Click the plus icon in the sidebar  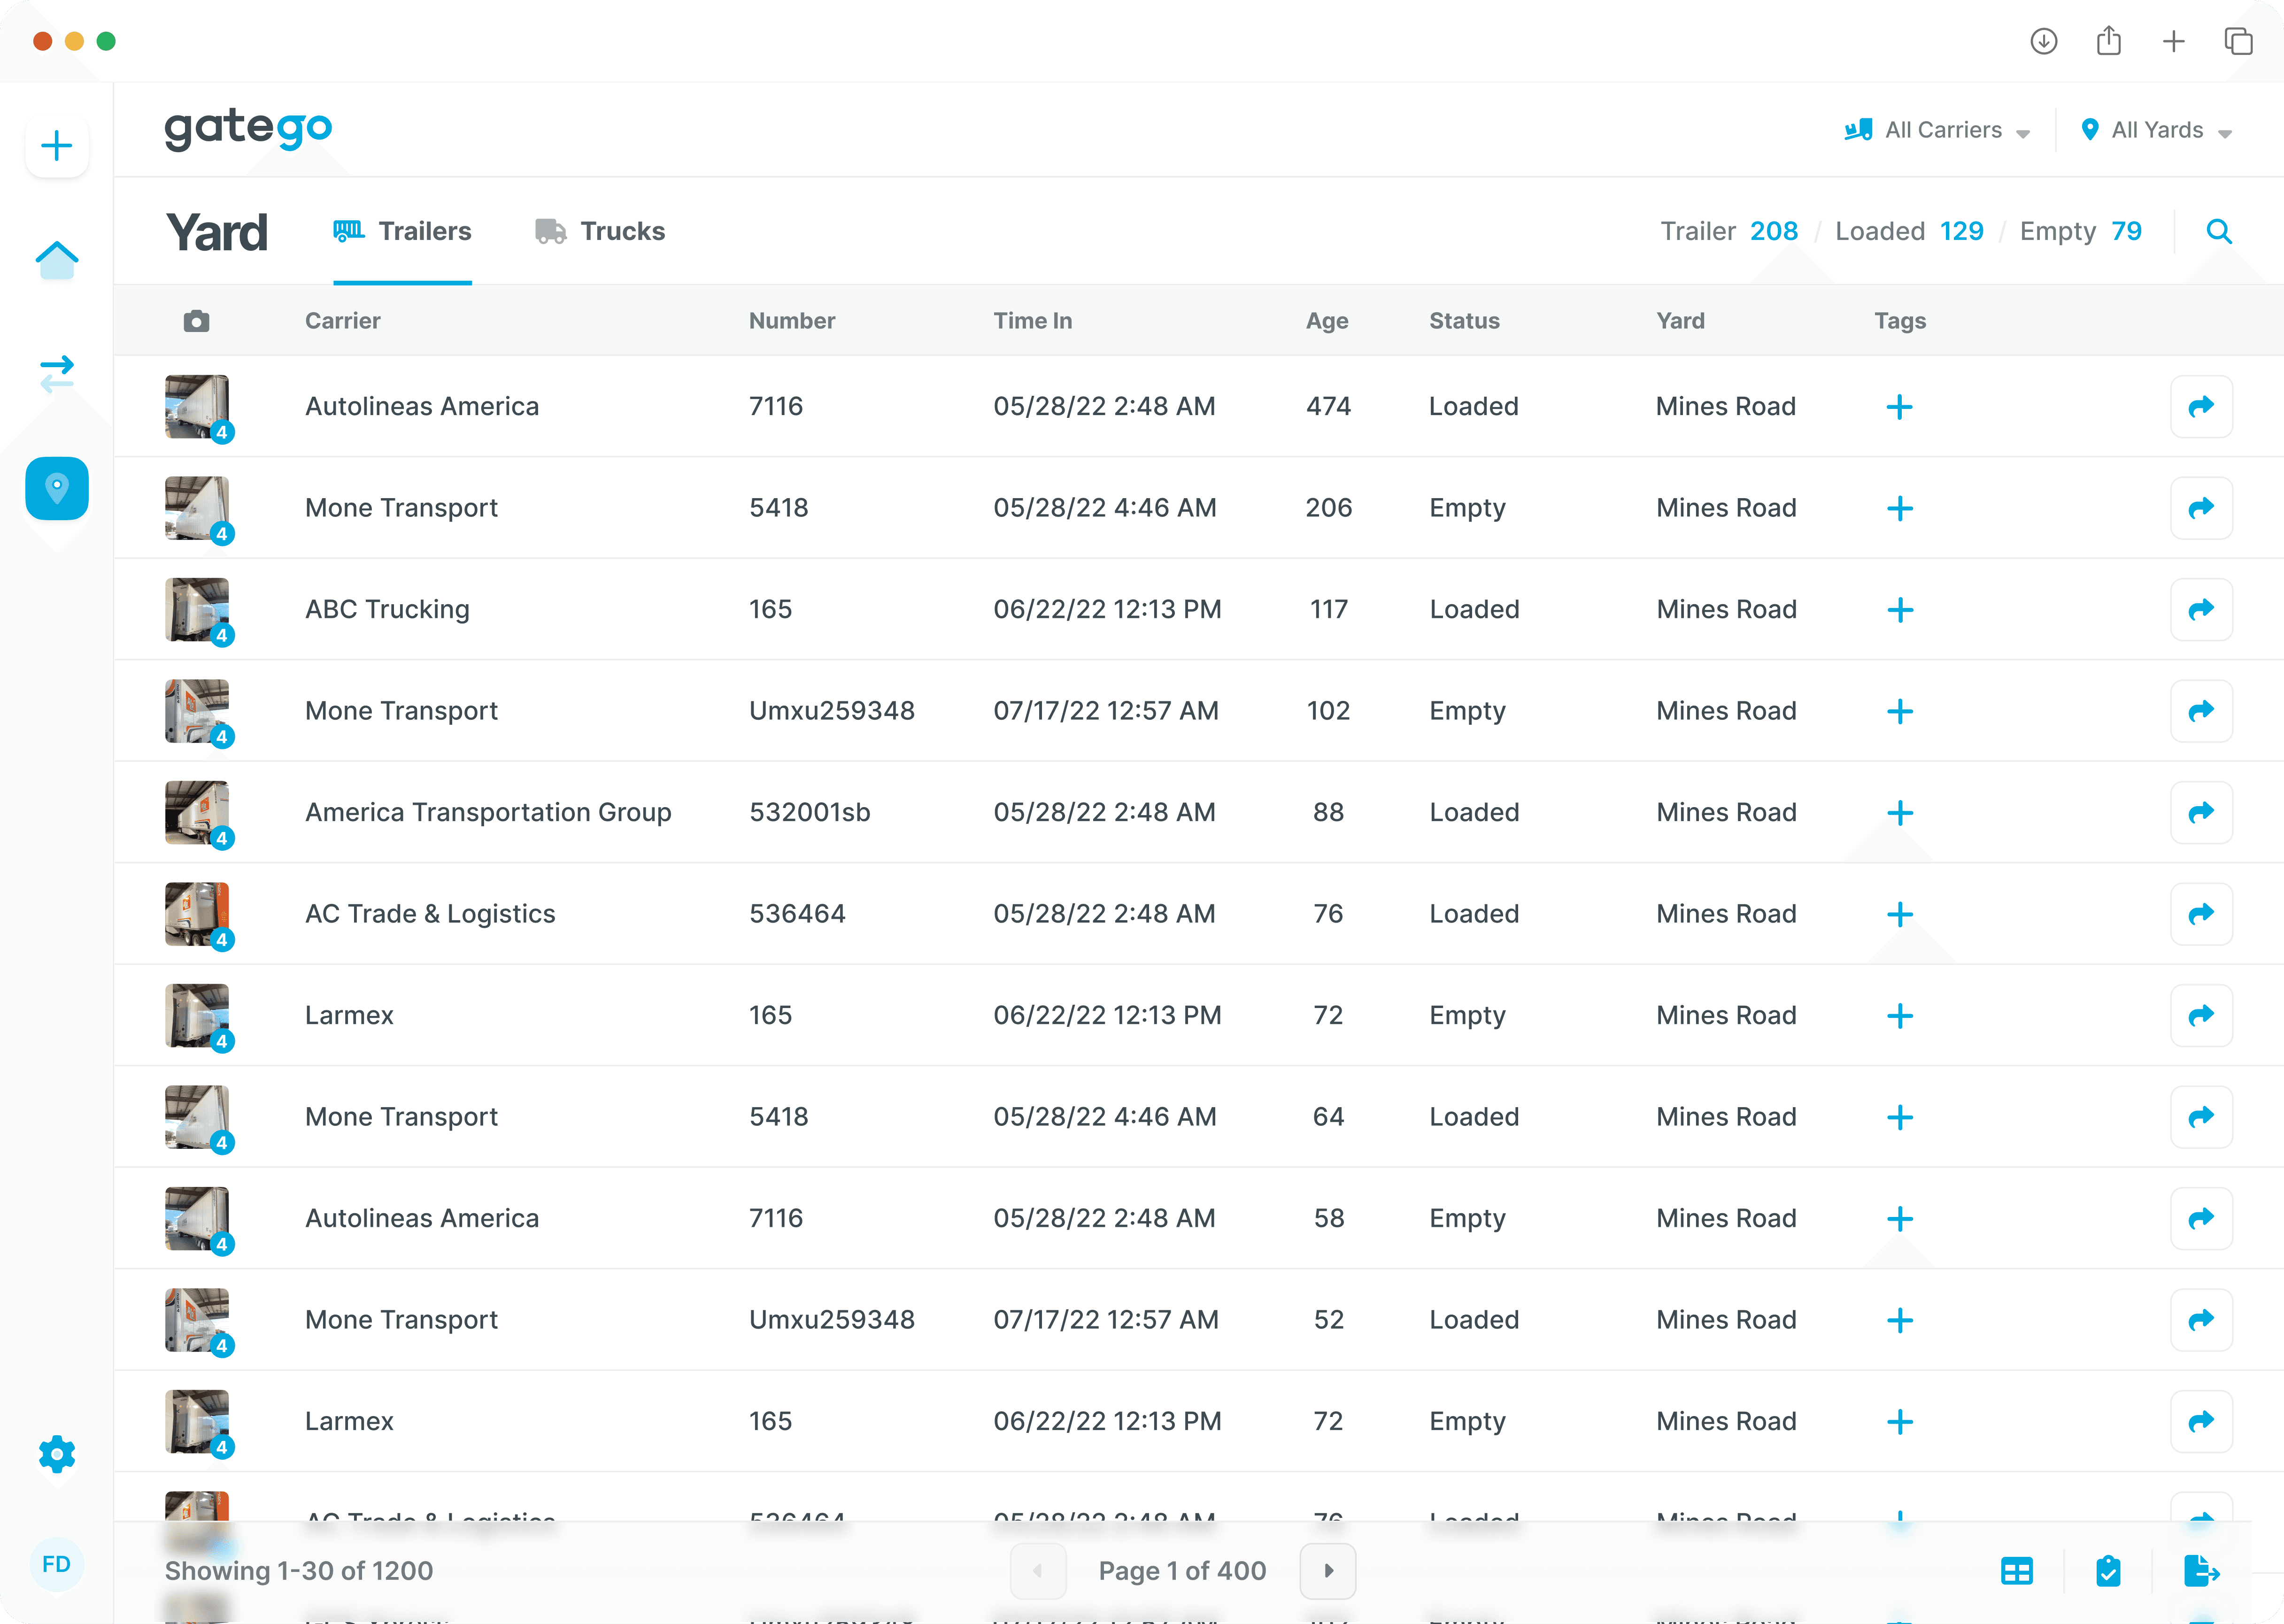pos(57,146)
